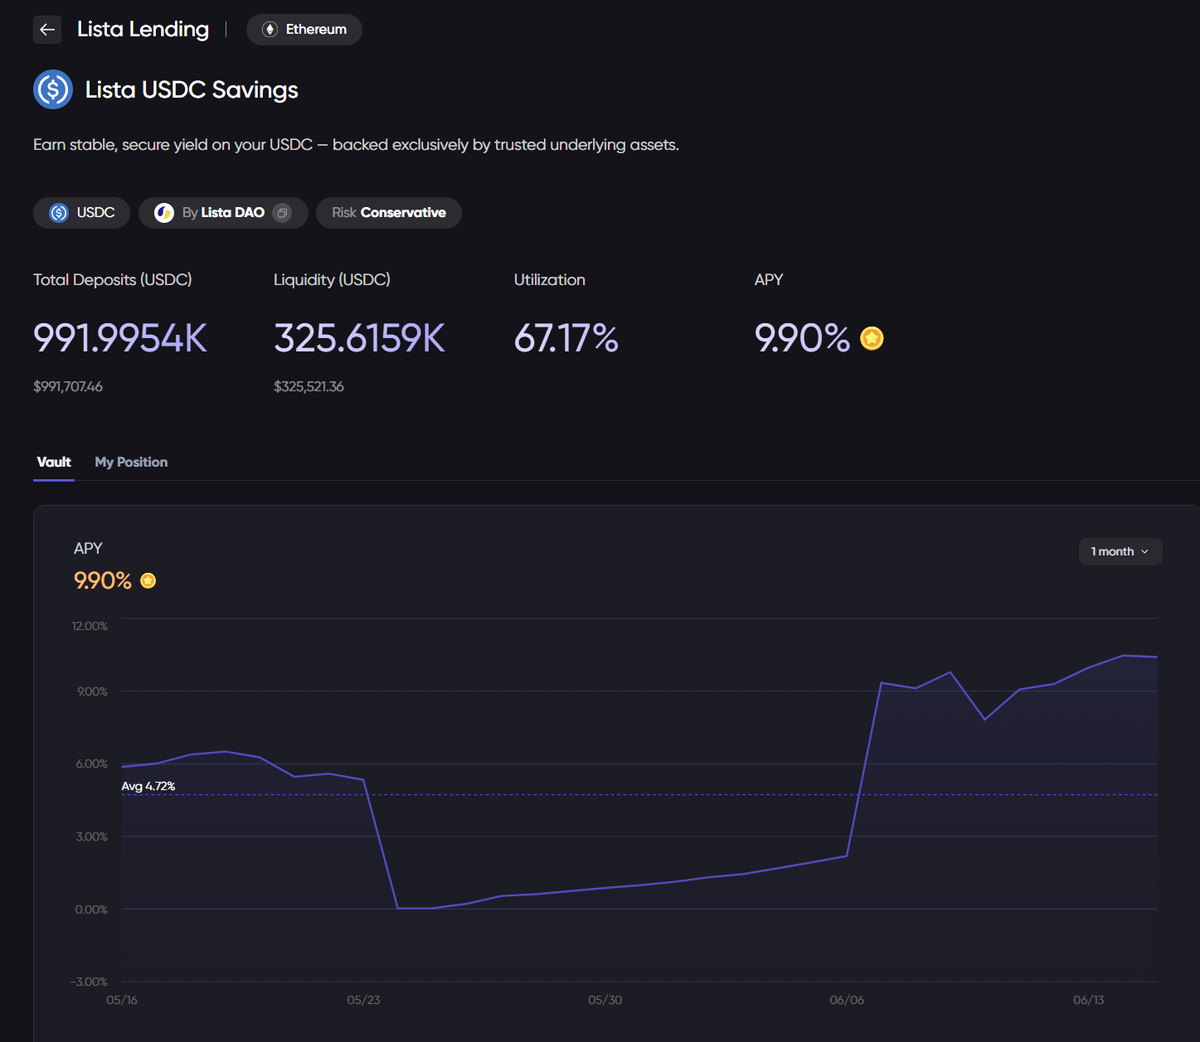1200x1042 pixels.
Task: Click the 05/30 date axis label
Action: click(x=605, y=1000)
